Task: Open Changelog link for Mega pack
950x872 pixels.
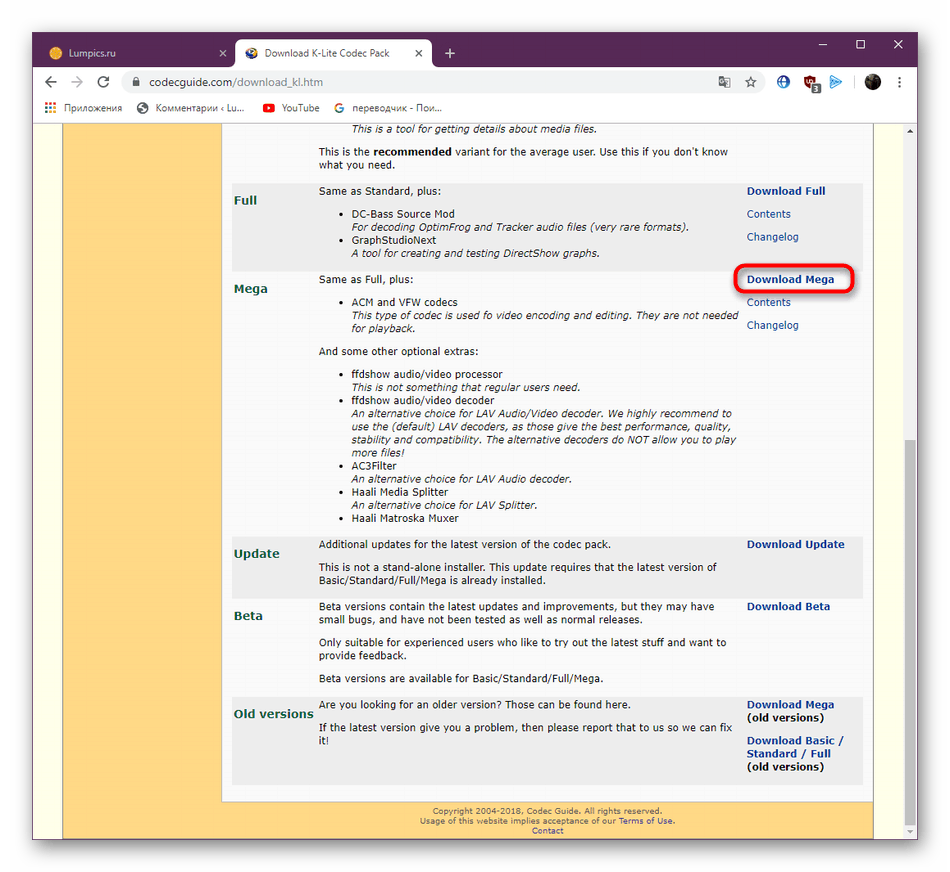Action: pyautogui.click(x=772, y=325)
